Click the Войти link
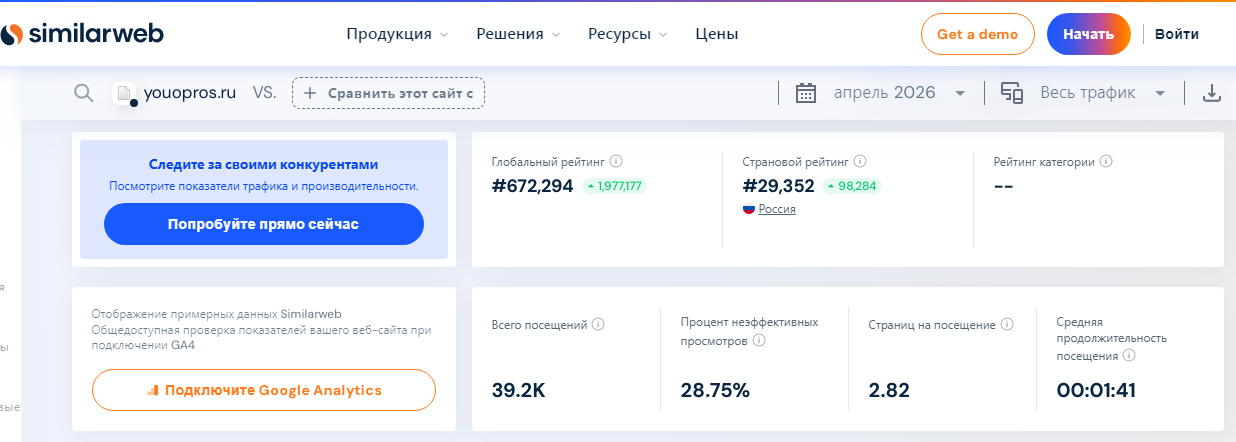Screen dimensions: 1236x442 (x=1177, y=34)
